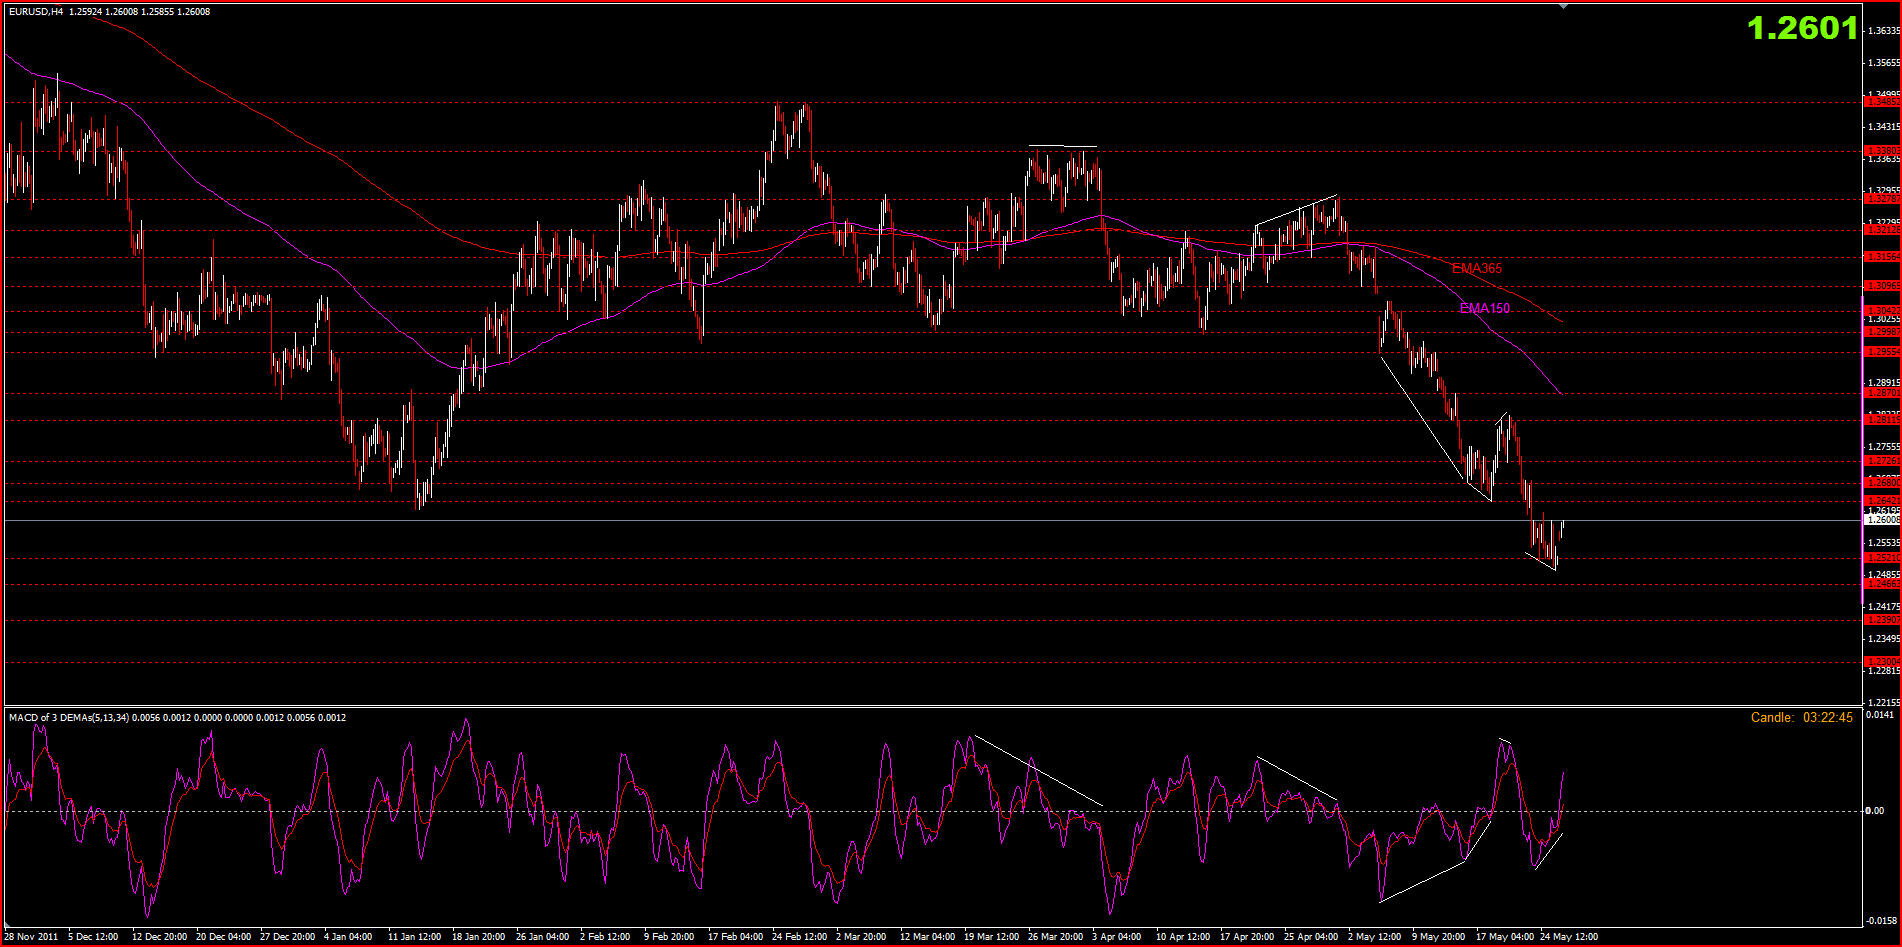Screen dimensions: 1902x947
Task: Click the 1.32787 red price level label
Action: pos(1883,198)
